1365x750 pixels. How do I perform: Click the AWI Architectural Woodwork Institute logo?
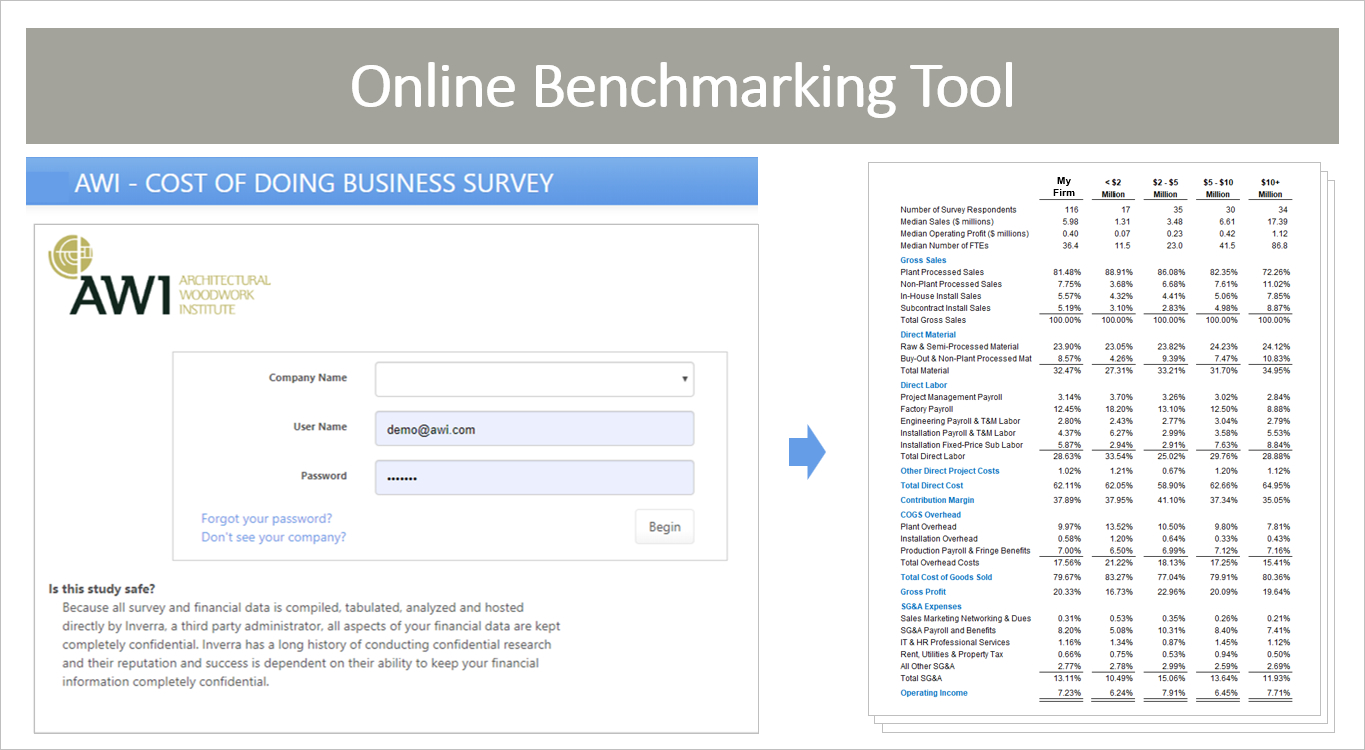pyautogui.click(x=160, y=276)
